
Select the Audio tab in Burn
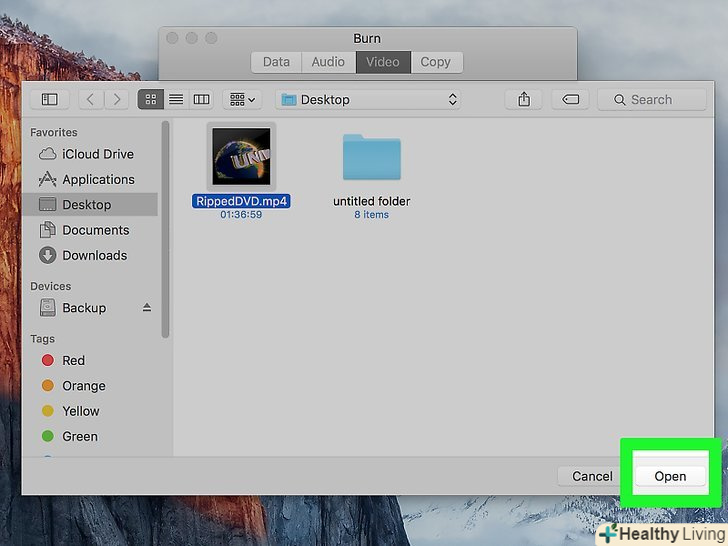(328, 61)
